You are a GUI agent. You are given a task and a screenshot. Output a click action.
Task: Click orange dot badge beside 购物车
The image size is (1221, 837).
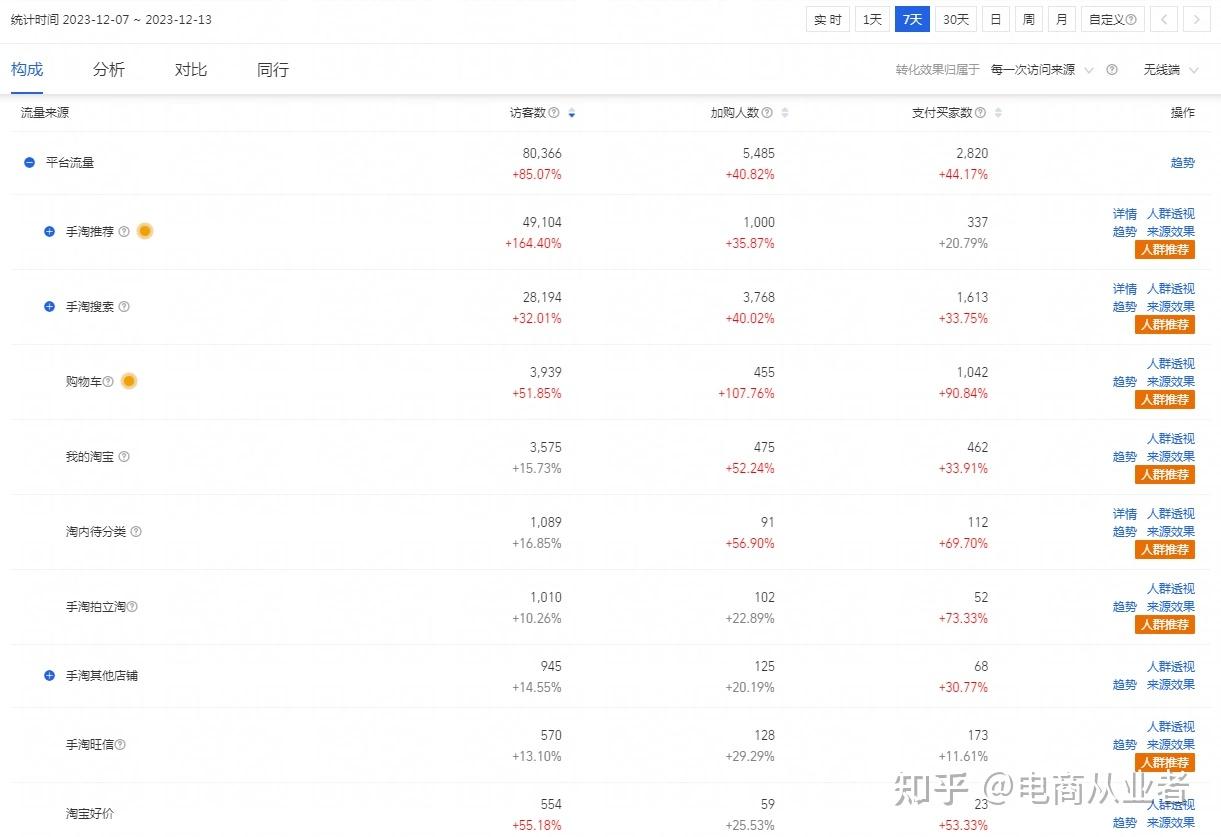[x=129, y=381]
